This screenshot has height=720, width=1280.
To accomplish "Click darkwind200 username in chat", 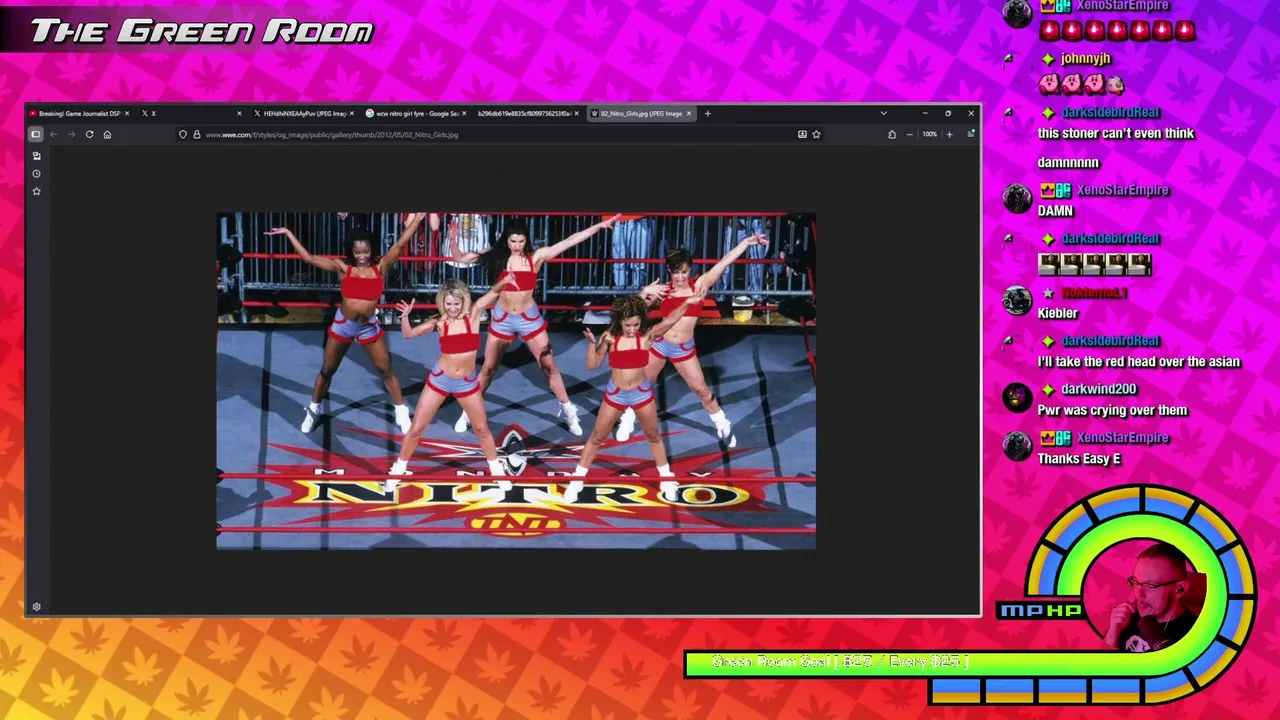I will 1099,389.
